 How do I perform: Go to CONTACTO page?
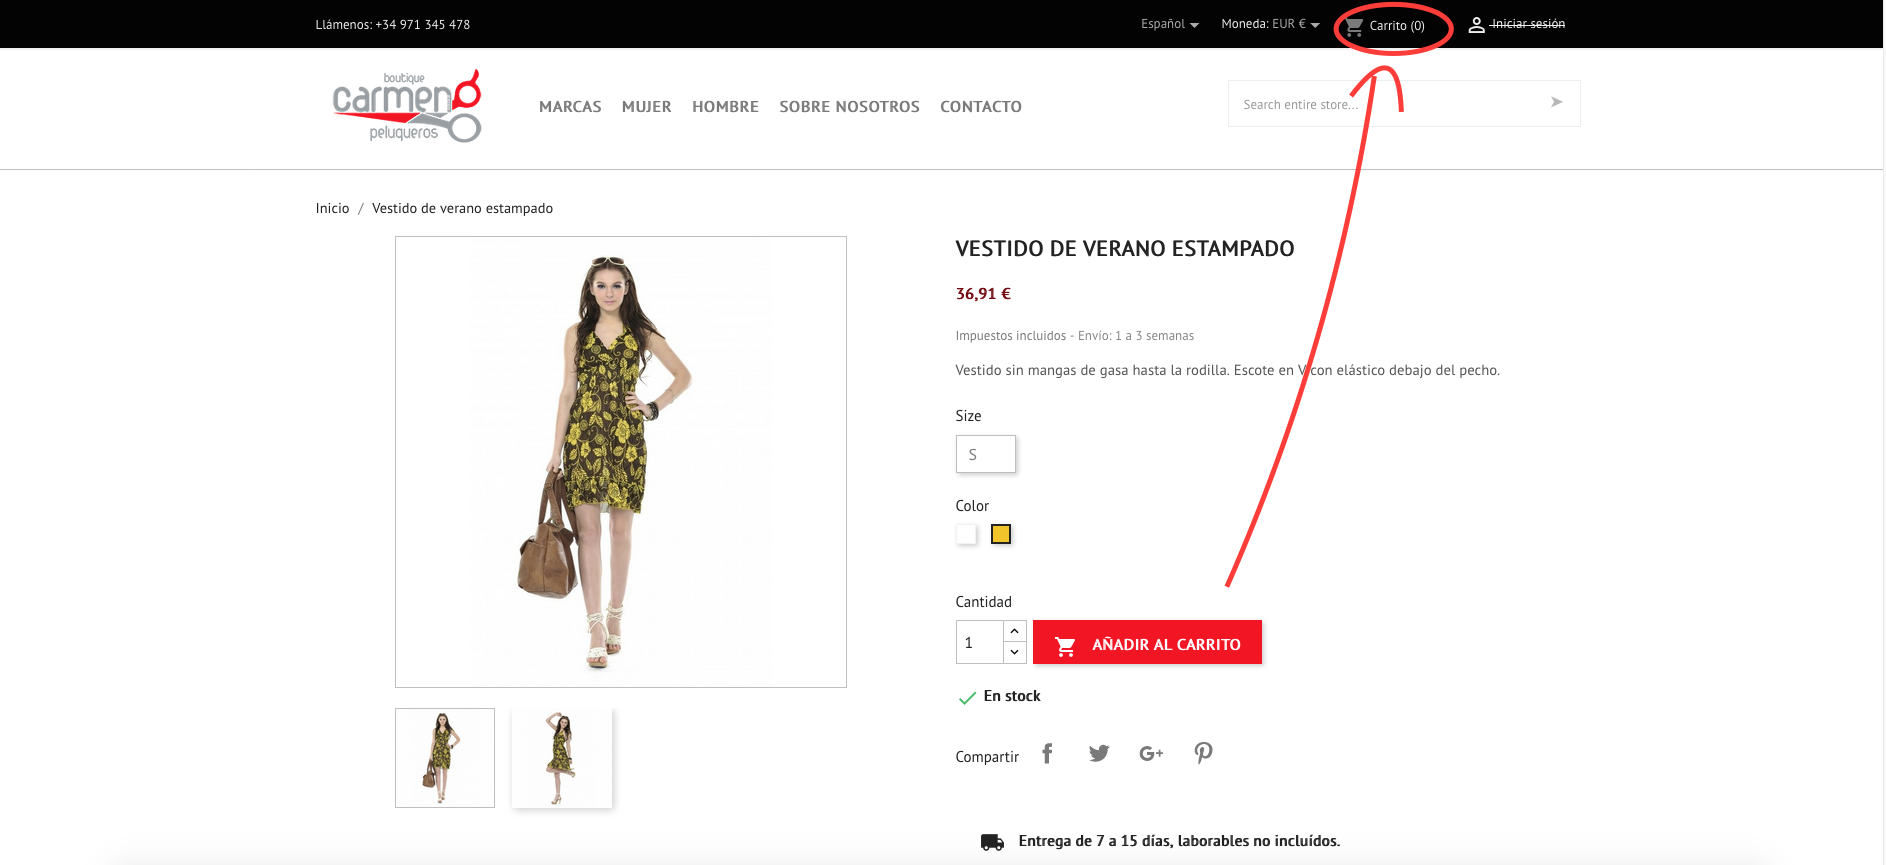981,107
